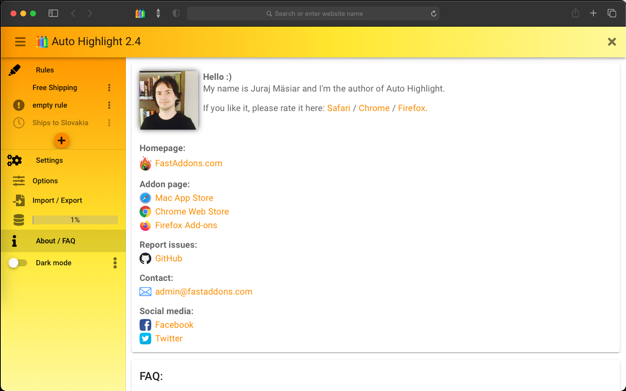This screenshot has height=391, width=626.
Task: Select the empty rule entry
Action: pos(50,105)
